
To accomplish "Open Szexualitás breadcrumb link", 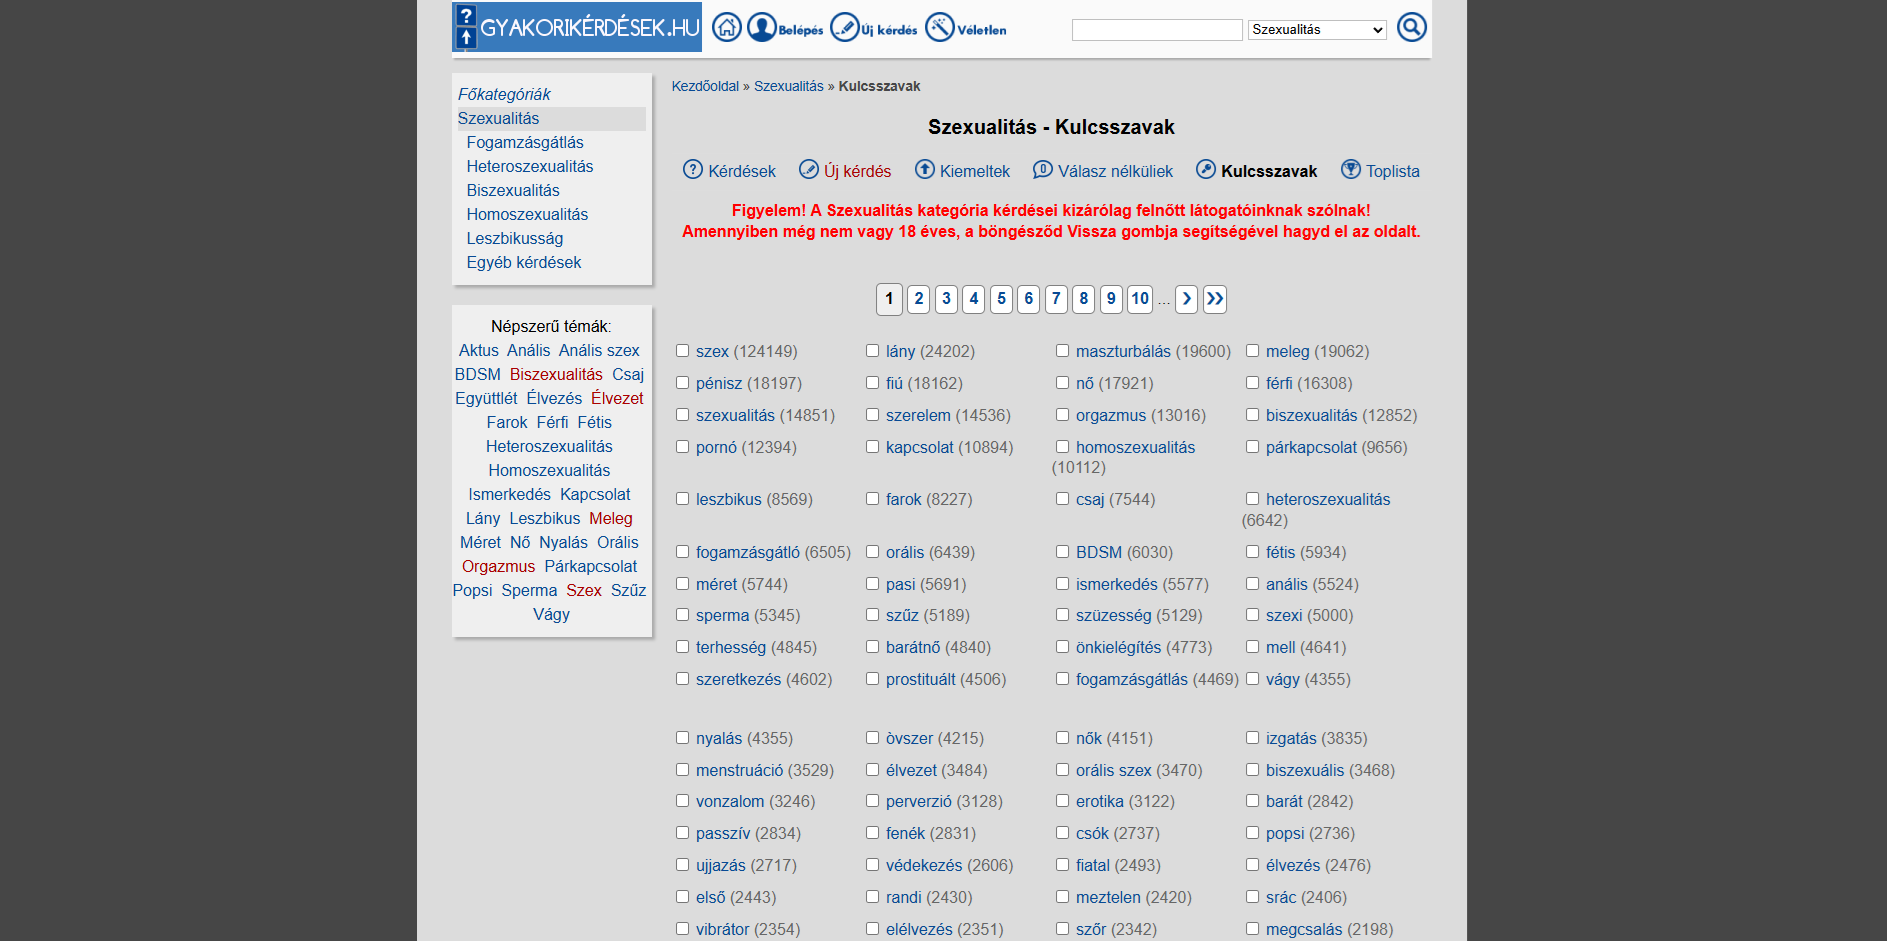I will [x=789, y=86].
